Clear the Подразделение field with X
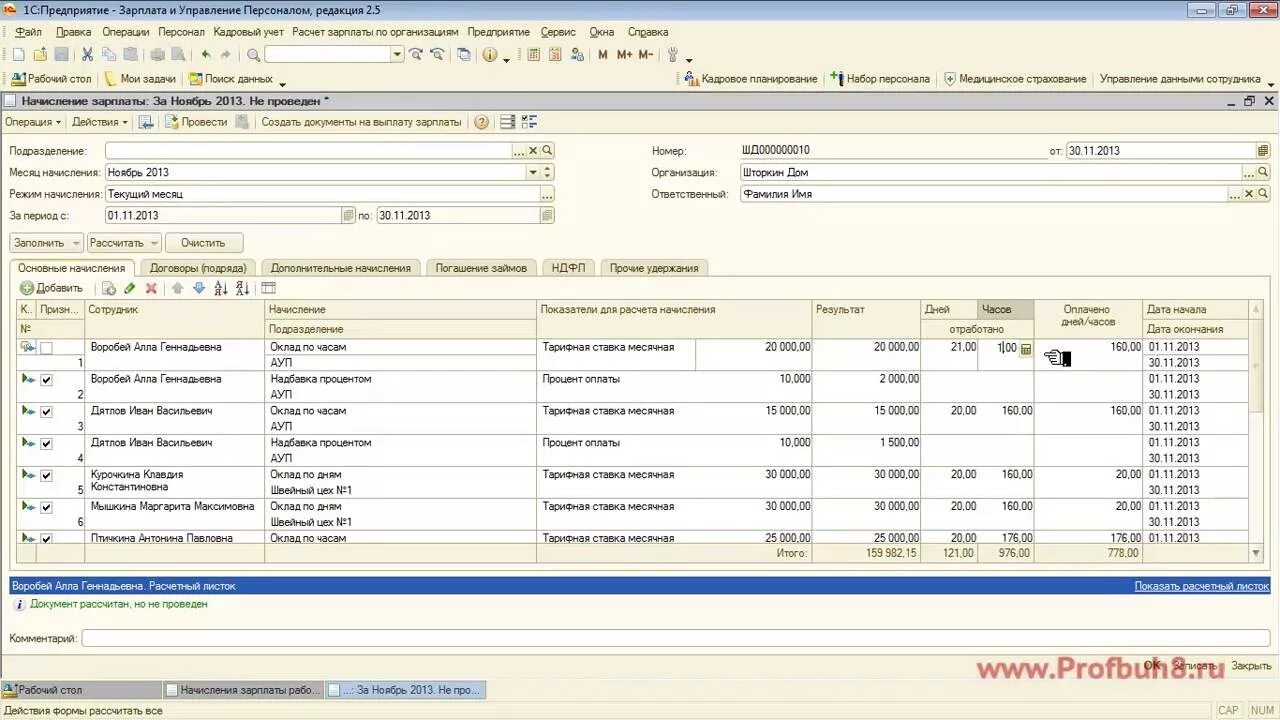This screenshot has width=1280, height=720. (x=533, y=151)
